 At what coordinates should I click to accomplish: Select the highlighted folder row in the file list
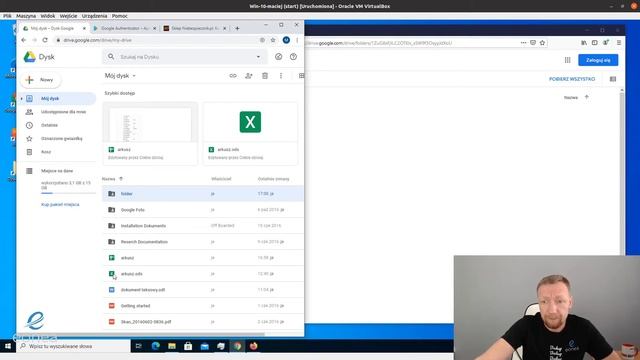tap(202, 193)
